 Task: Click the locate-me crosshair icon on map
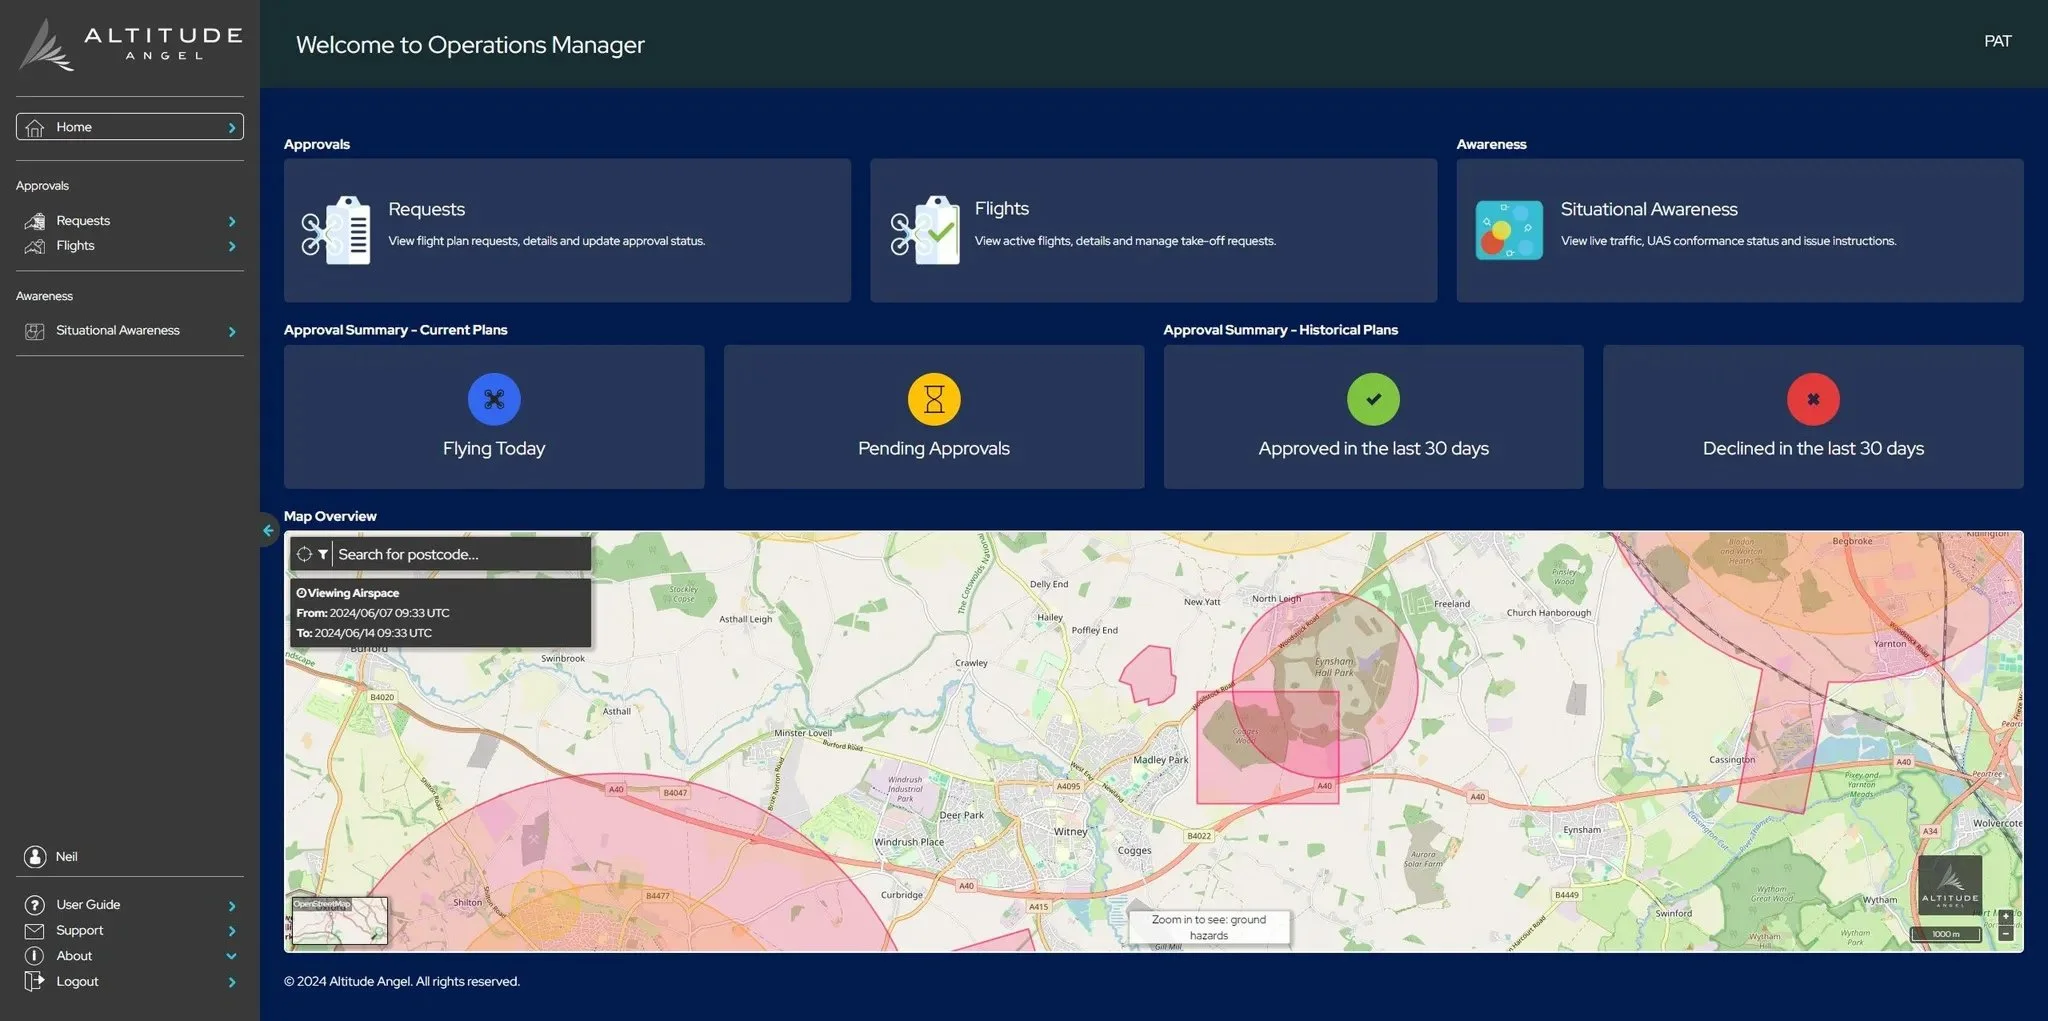click(x=304, y=554)
